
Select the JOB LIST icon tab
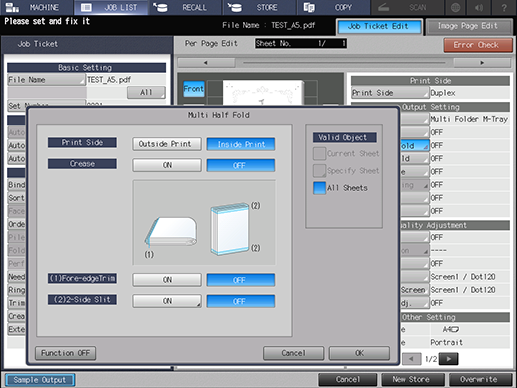(86, 7)
